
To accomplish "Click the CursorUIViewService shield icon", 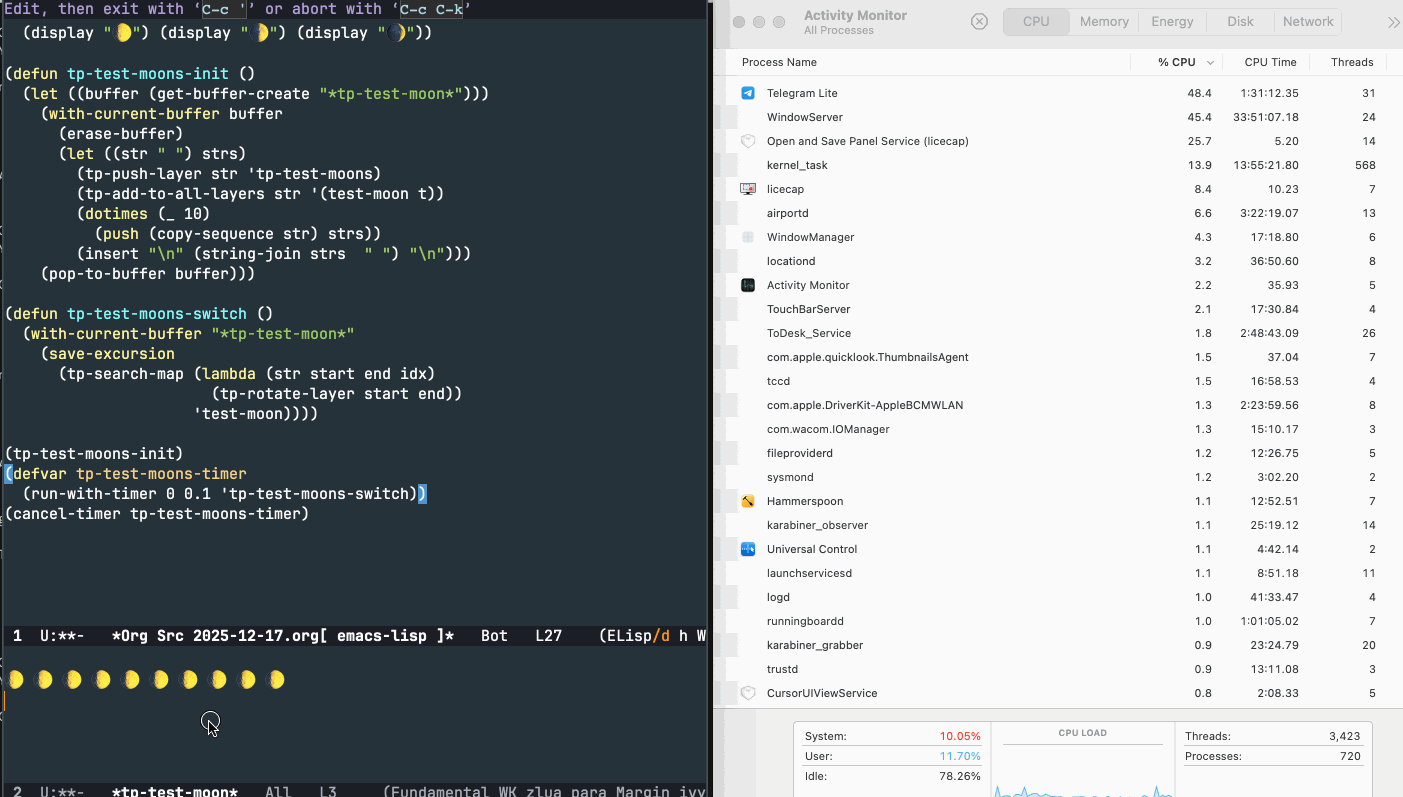I will (748, 693).
